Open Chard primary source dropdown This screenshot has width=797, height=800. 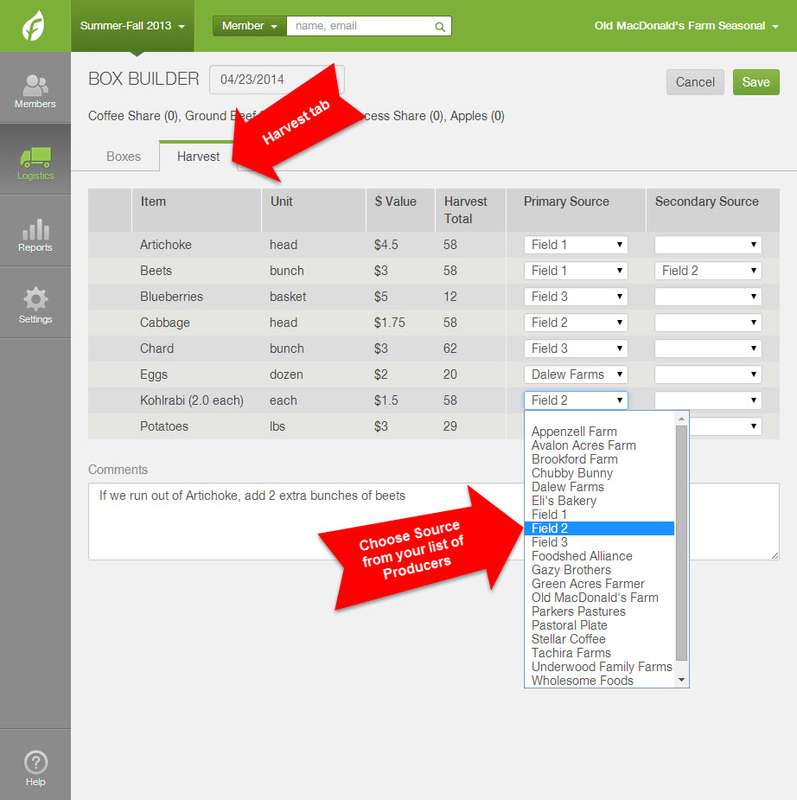[x=576, y=348]
